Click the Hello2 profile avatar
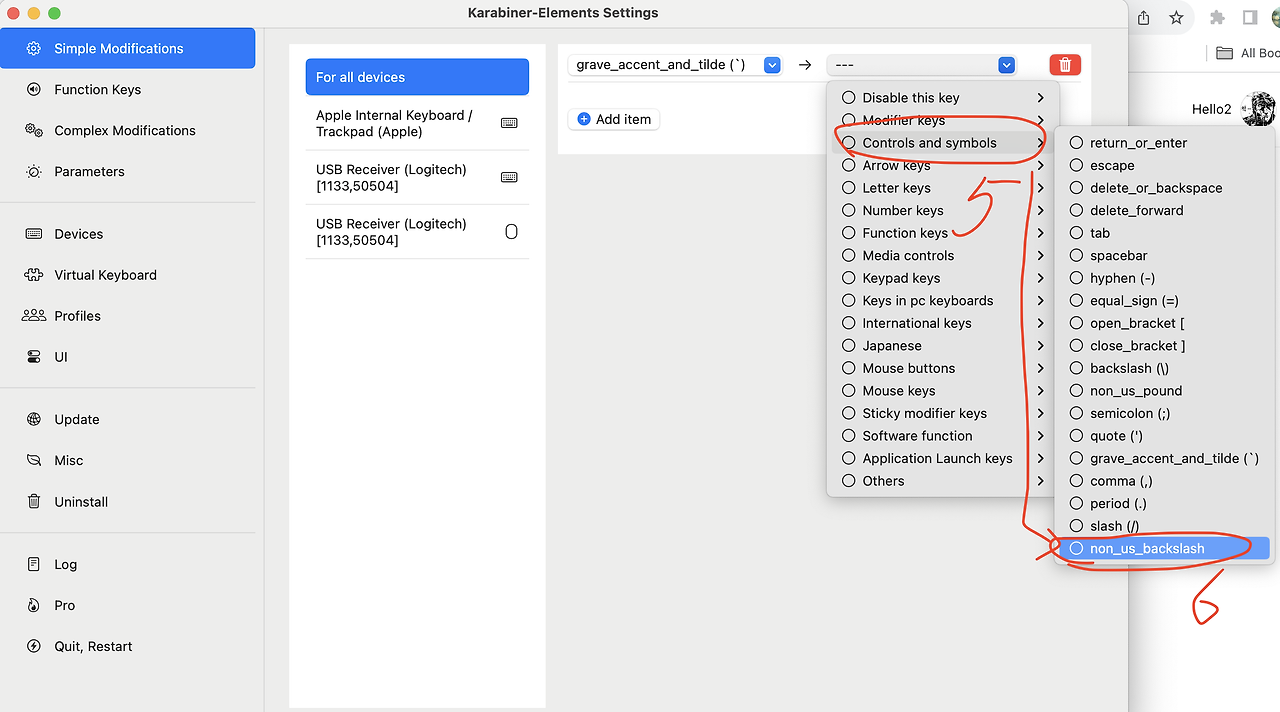This screenshot has width=1280, height=712. pos(1259,109)
